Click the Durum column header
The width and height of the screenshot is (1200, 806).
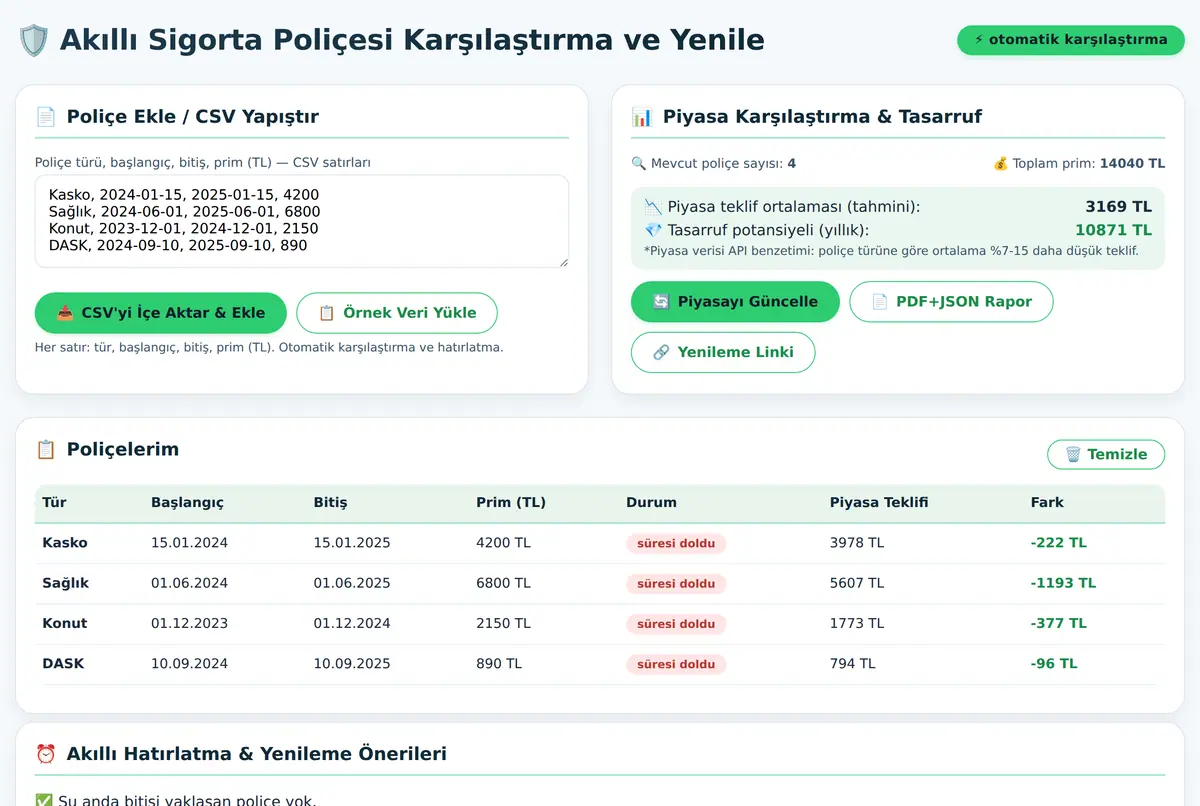pyautogui.click(x=651, y=502)
